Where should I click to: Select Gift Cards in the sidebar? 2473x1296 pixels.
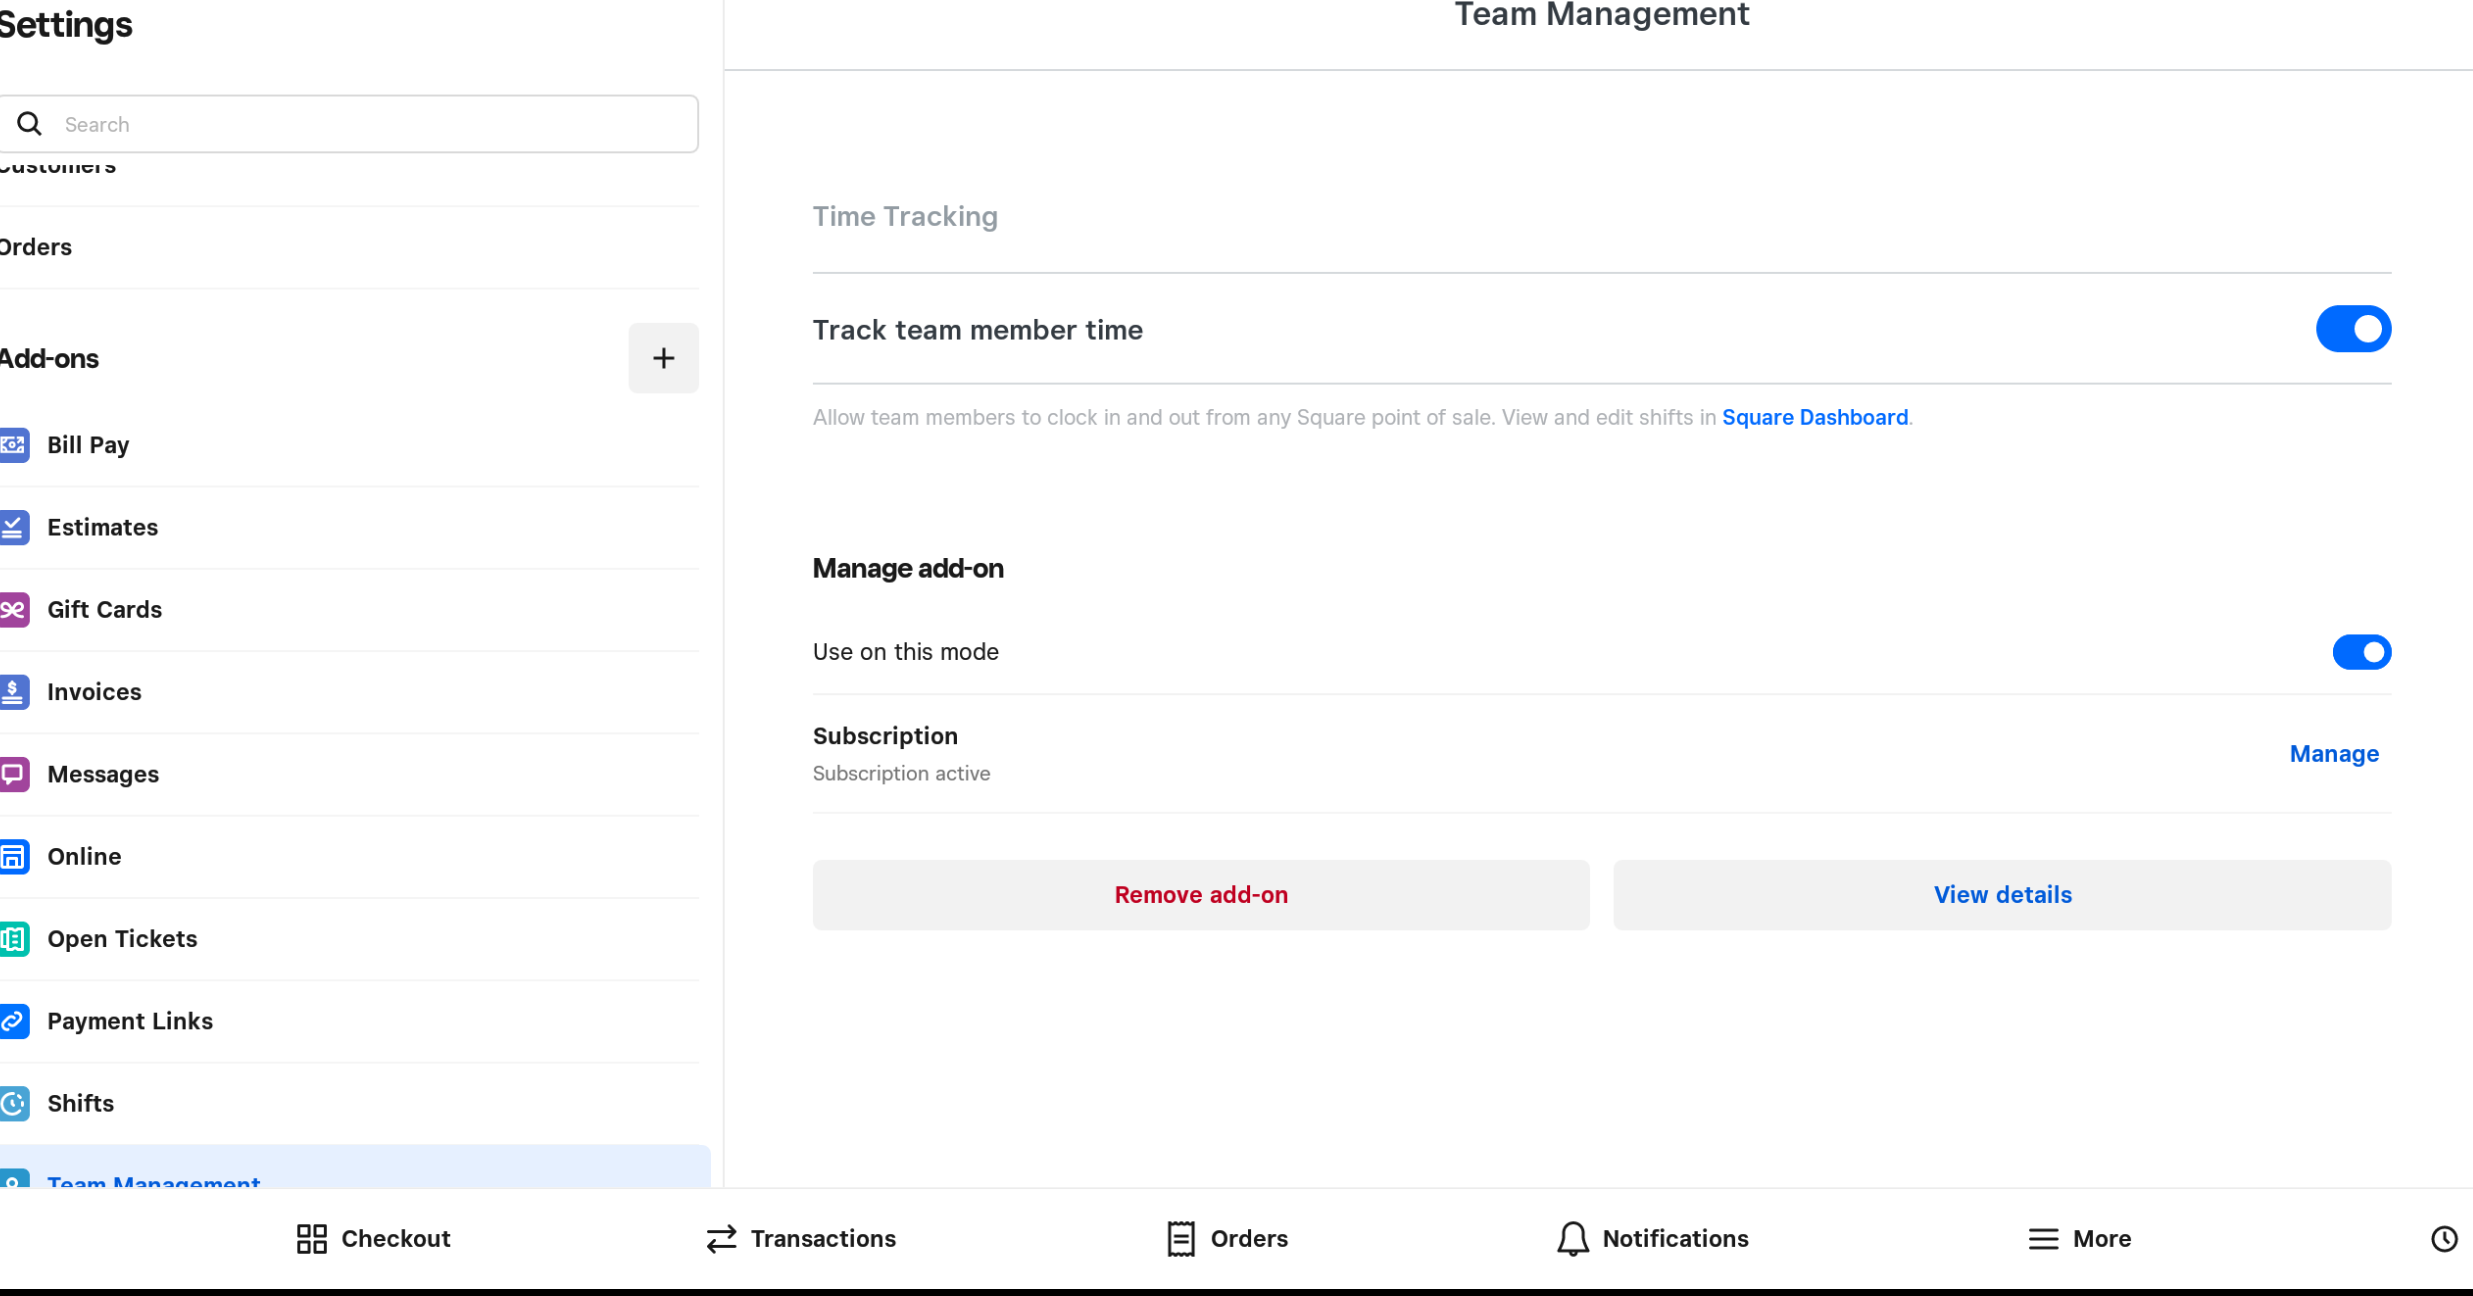pos(349,610)
